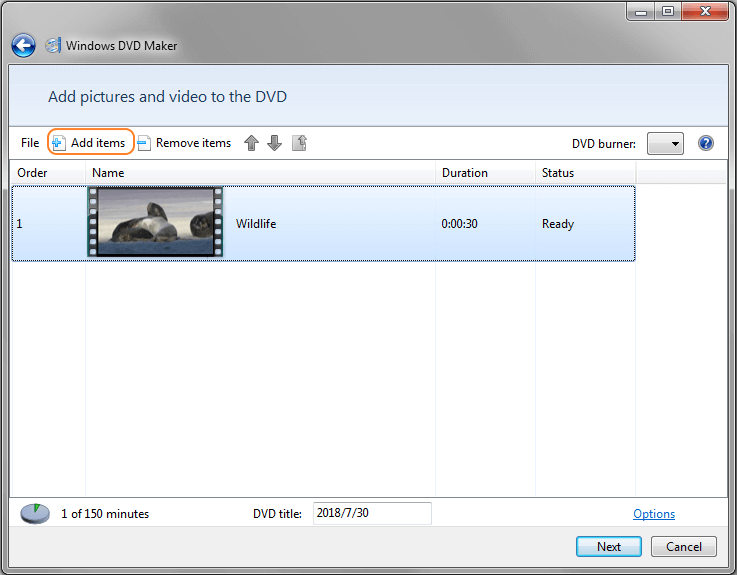The width and height of the screenshot is (737, 575).
Task: Cancel the DVD creation wizard
Action: coord(684,547)
